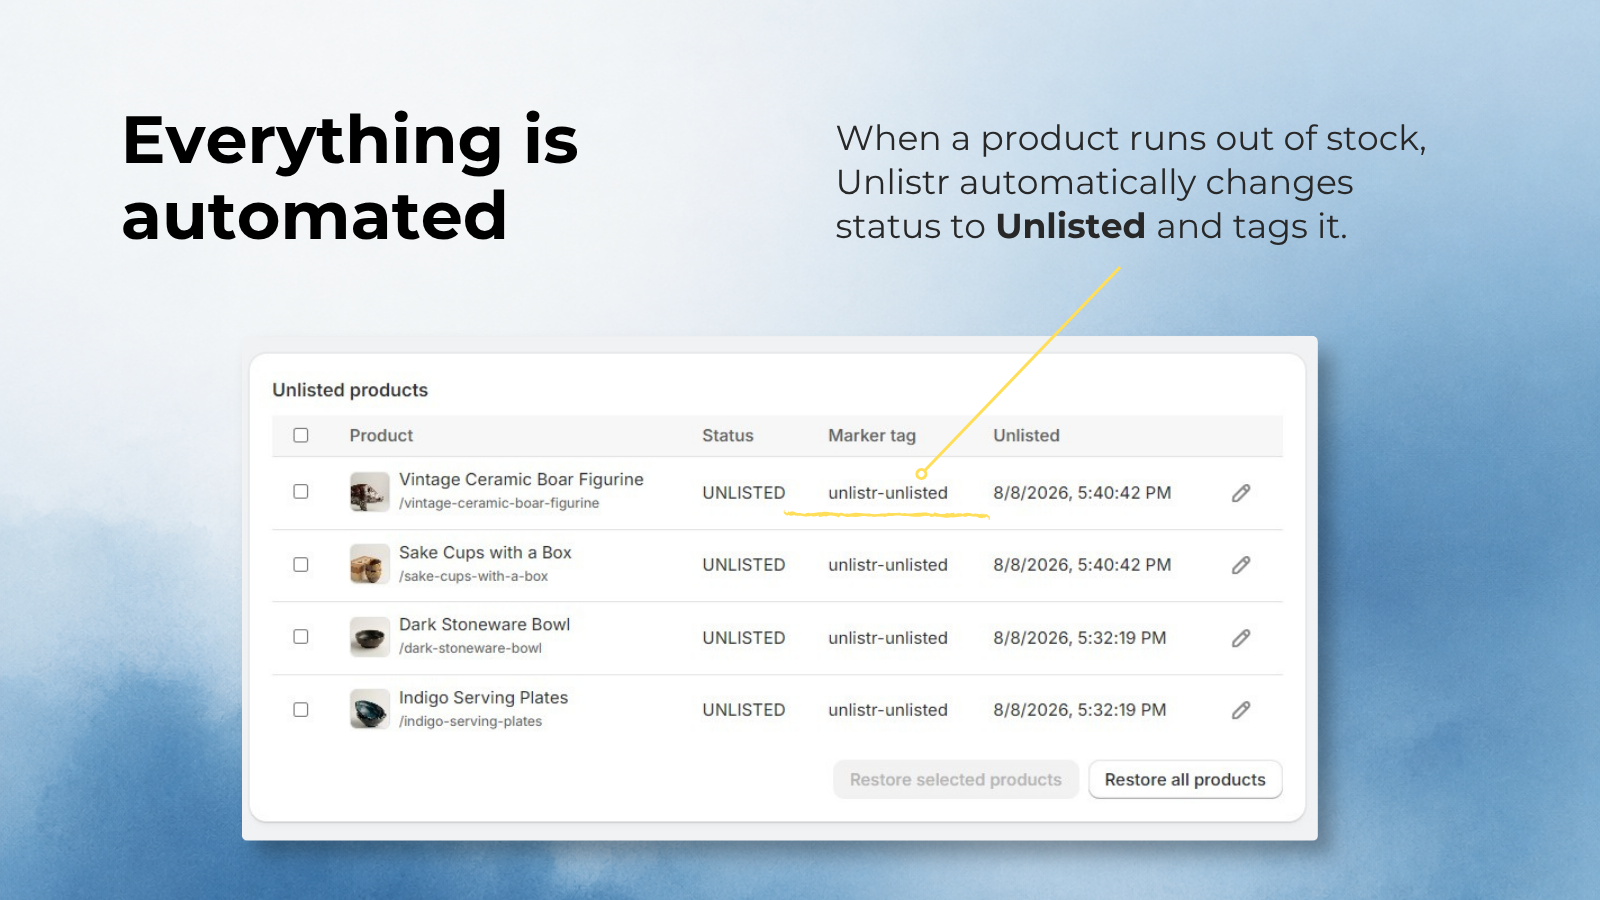Enable the Indigo Serving Plates checkbox
This screenshot has width=1600, height=900.
click(301, 710)
